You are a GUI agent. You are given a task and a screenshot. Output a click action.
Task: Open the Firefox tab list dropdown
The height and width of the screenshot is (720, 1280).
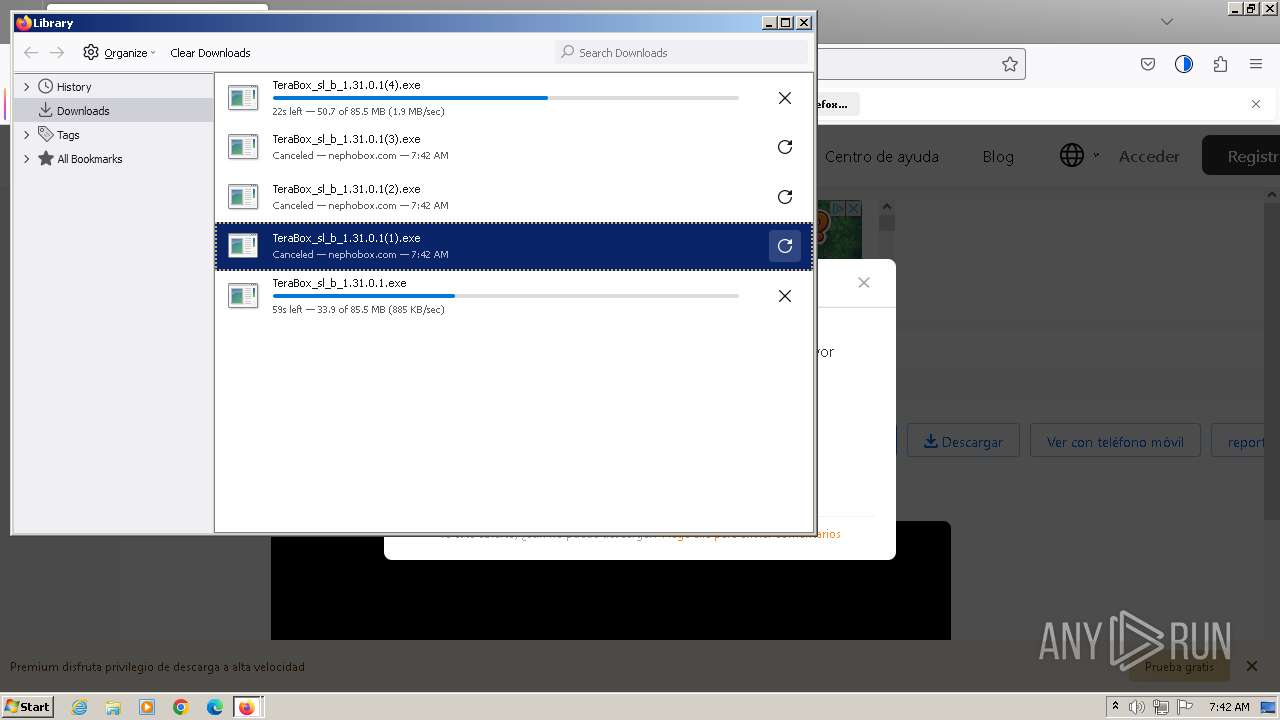[x=1166, y=21]
